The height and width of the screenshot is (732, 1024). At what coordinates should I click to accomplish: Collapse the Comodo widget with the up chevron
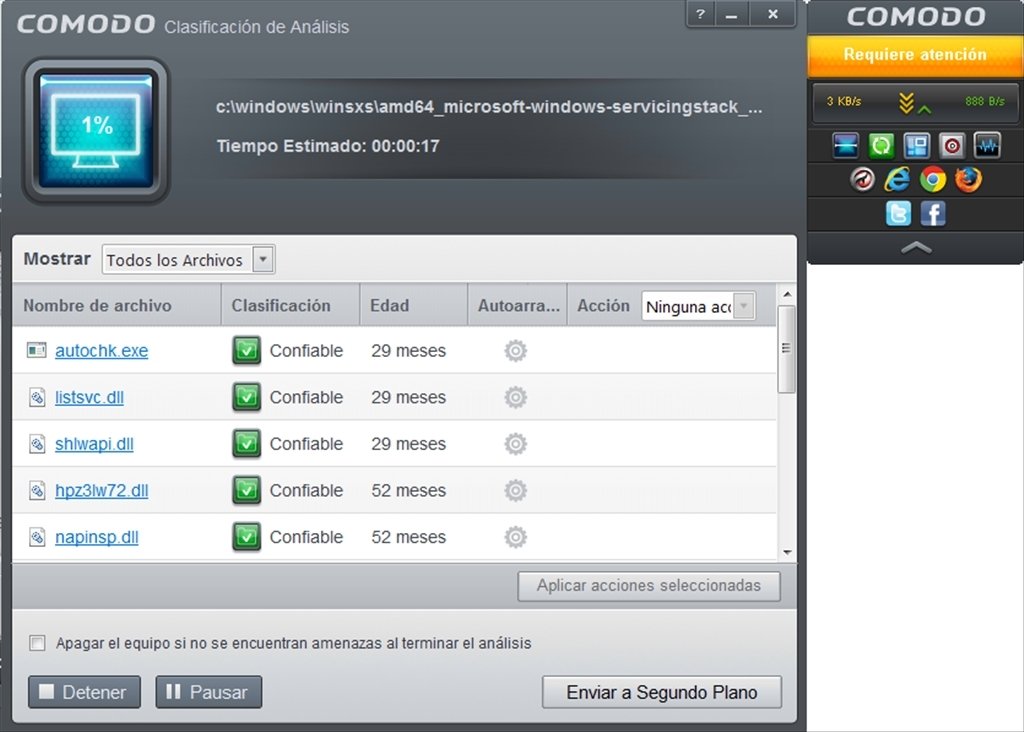click(x=916, y=247)
